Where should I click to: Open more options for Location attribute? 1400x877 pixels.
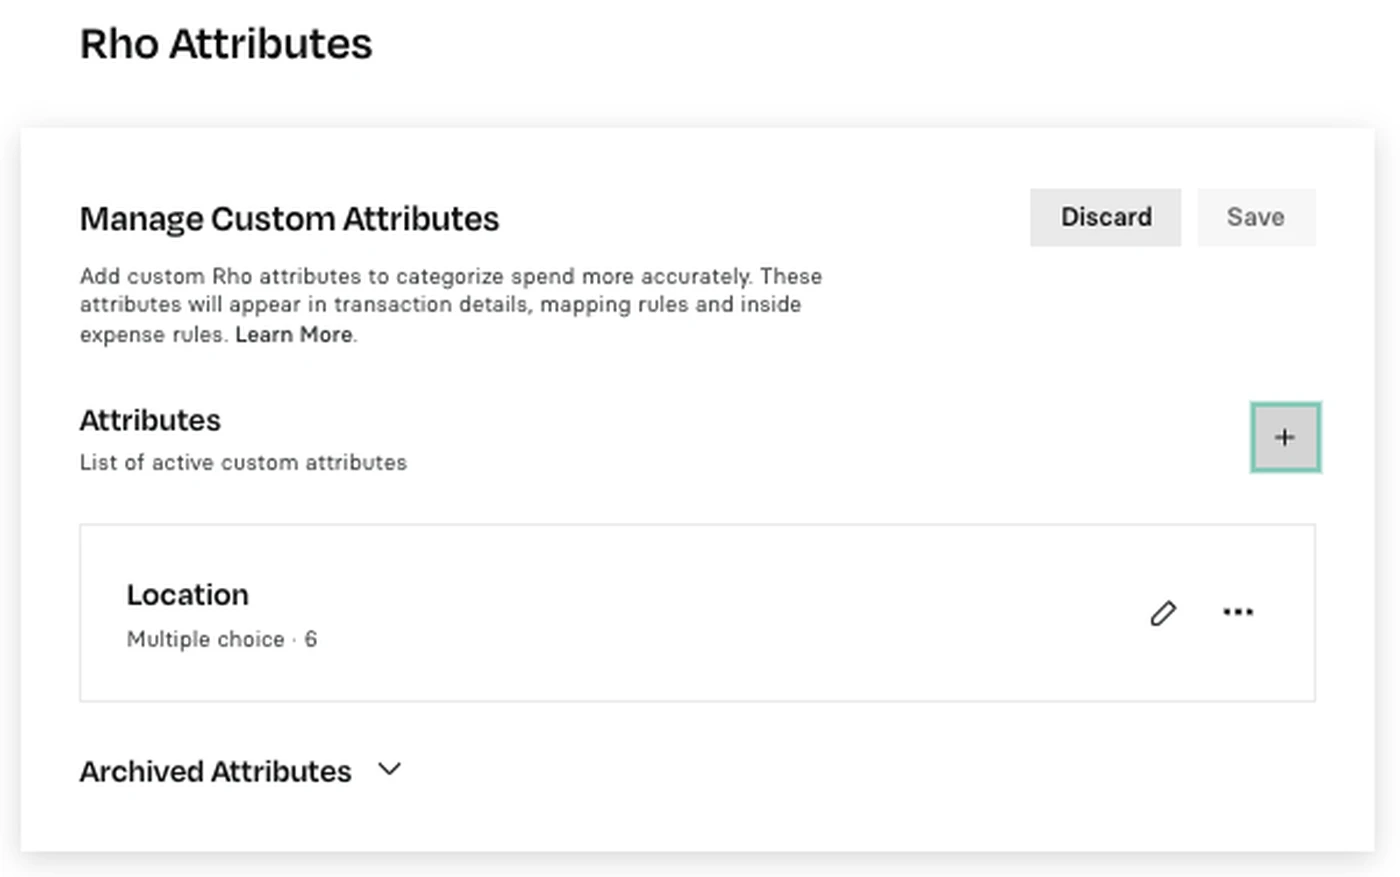(1238, 612)
